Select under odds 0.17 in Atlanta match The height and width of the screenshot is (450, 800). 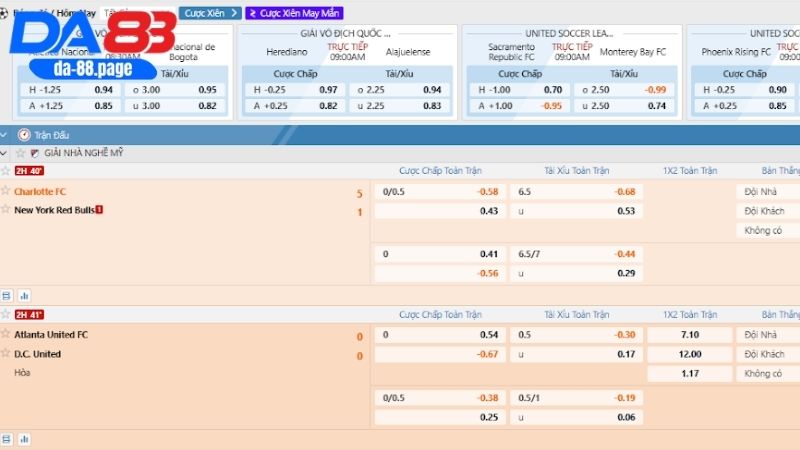tap(577, 354)
